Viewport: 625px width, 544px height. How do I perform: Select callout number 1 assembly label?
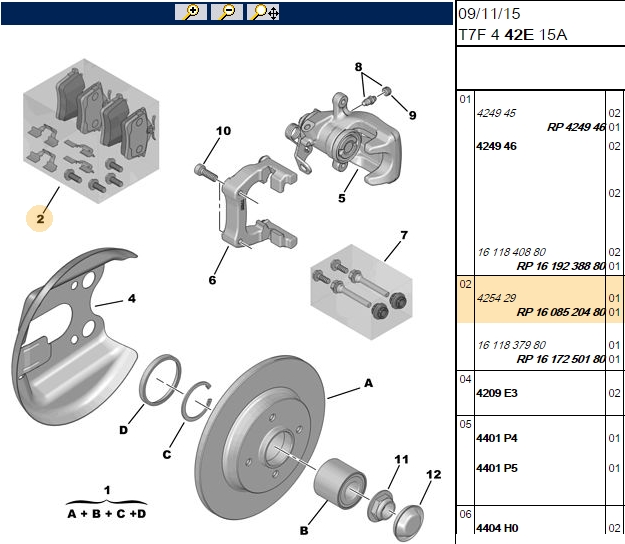tap(107, 490)
